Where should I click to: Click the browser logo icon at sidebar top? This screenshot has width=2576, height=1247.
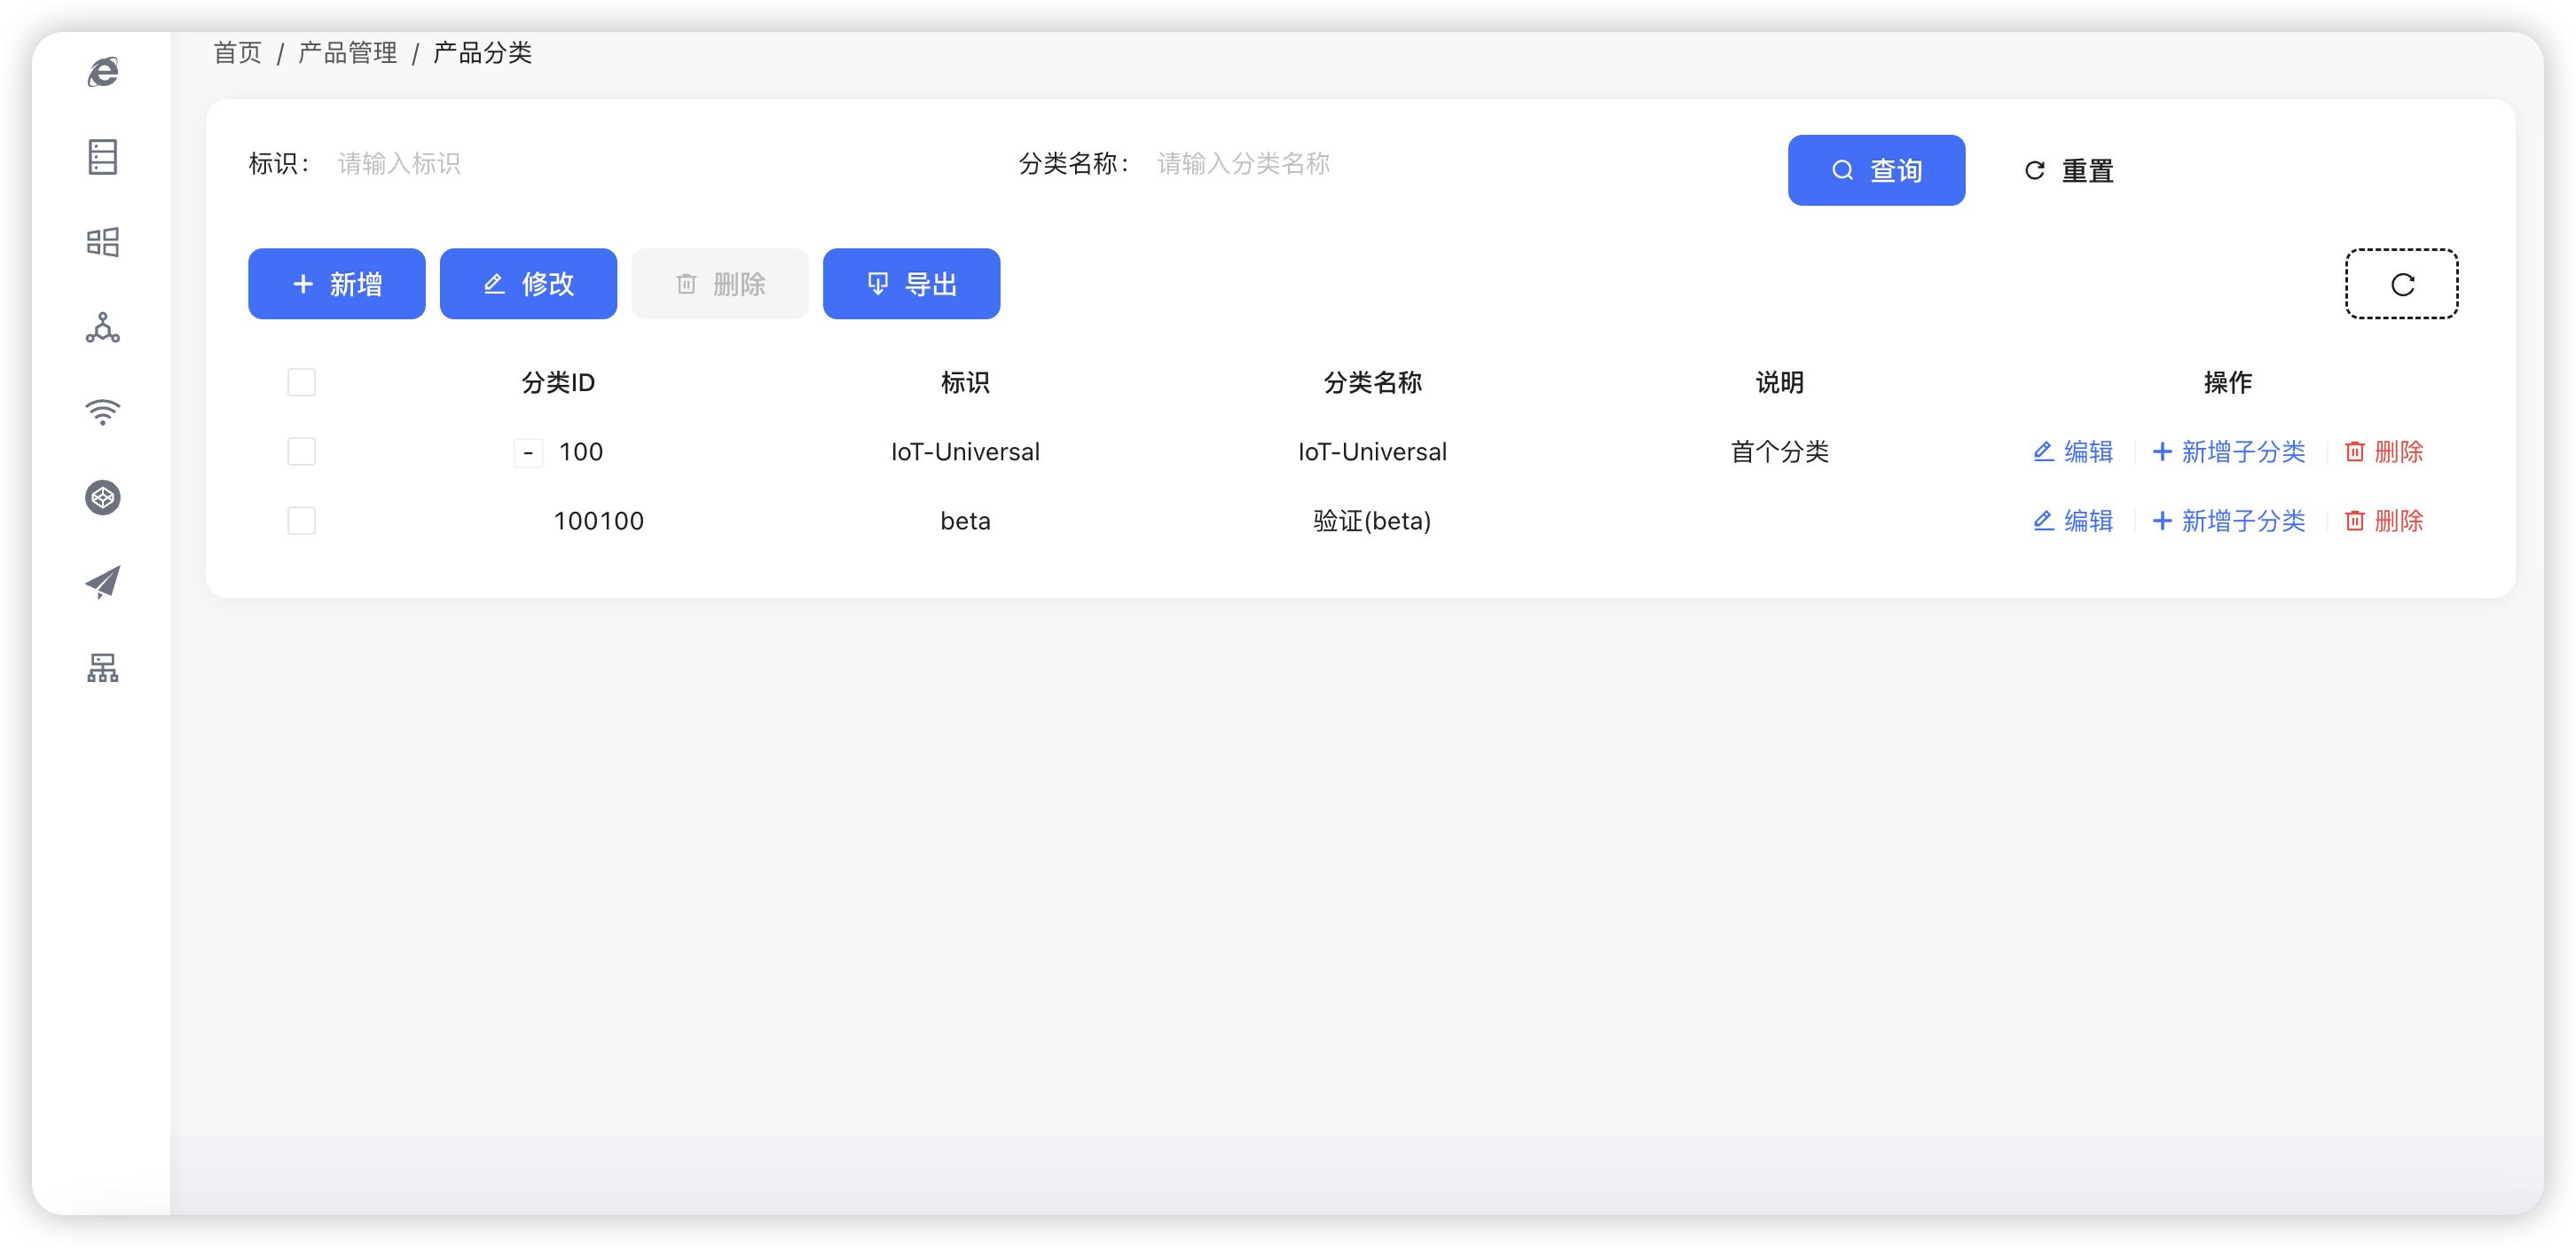click(x=103, y=71)
